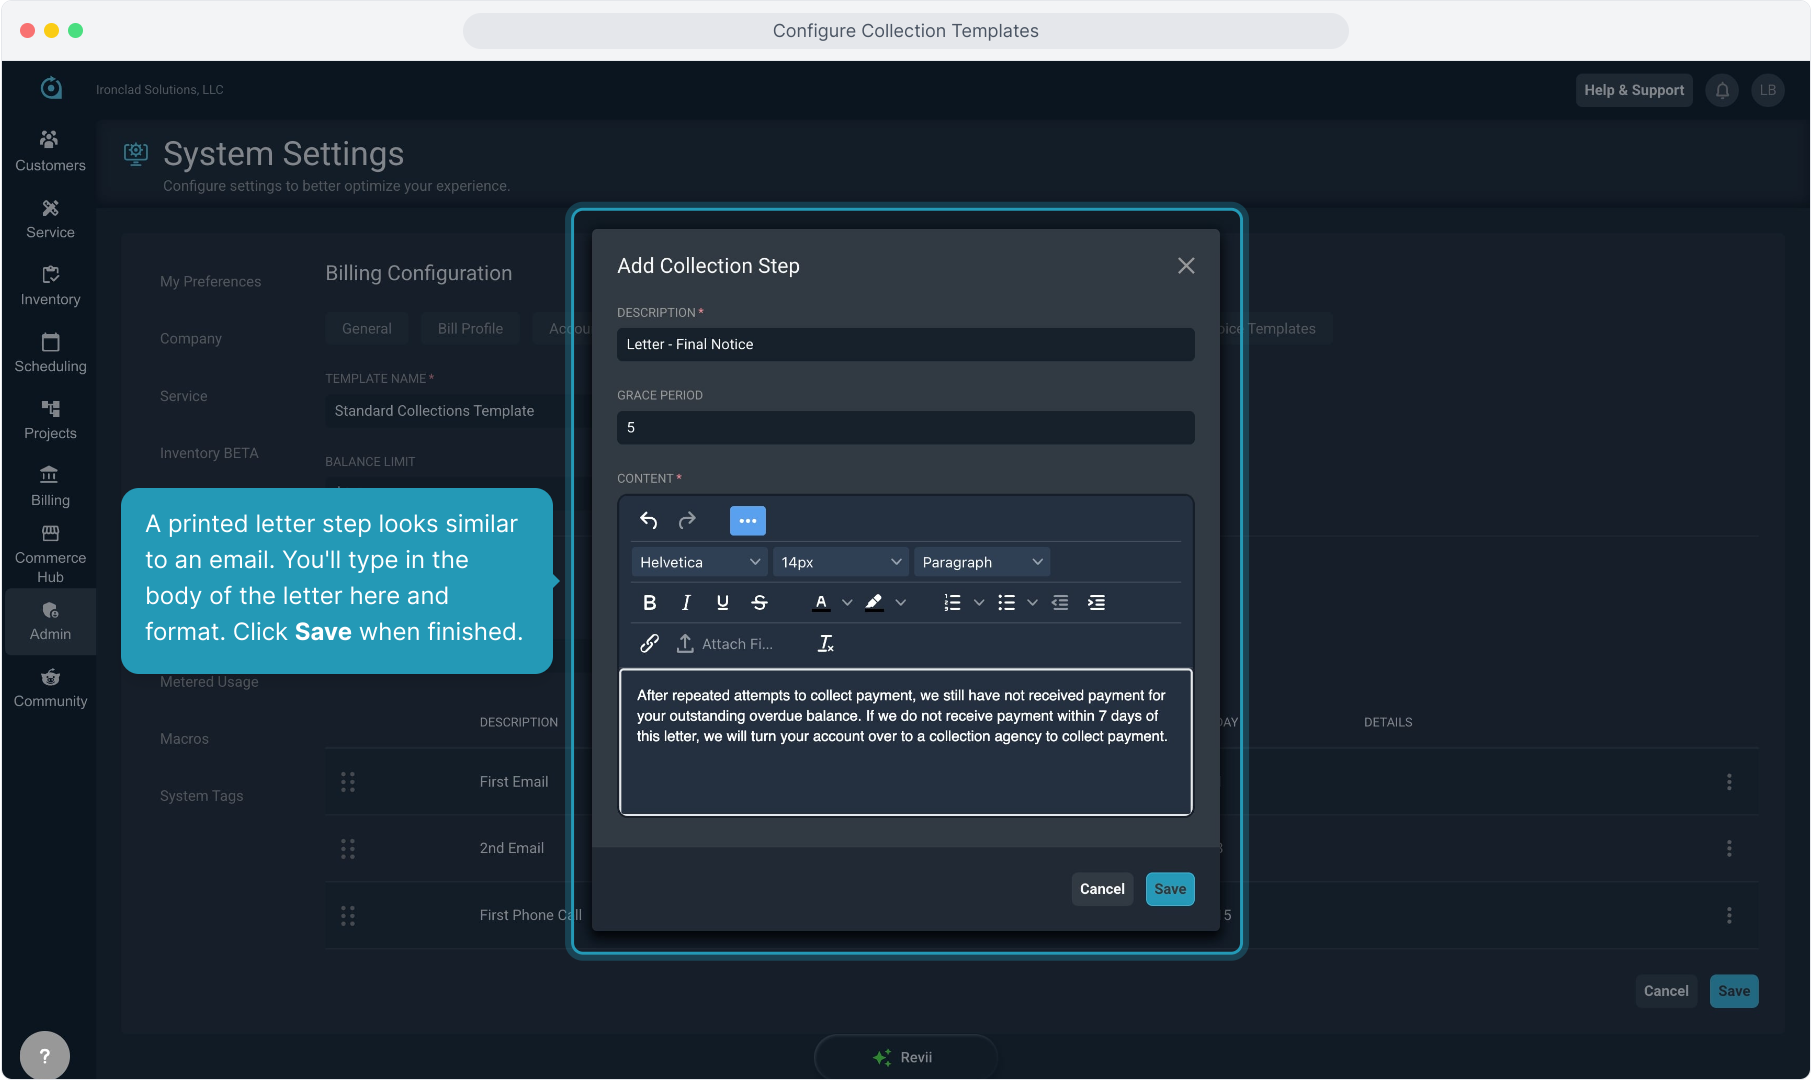Open Billing in the left sidebar
1812x1080 pixels.
click(50, 486)
